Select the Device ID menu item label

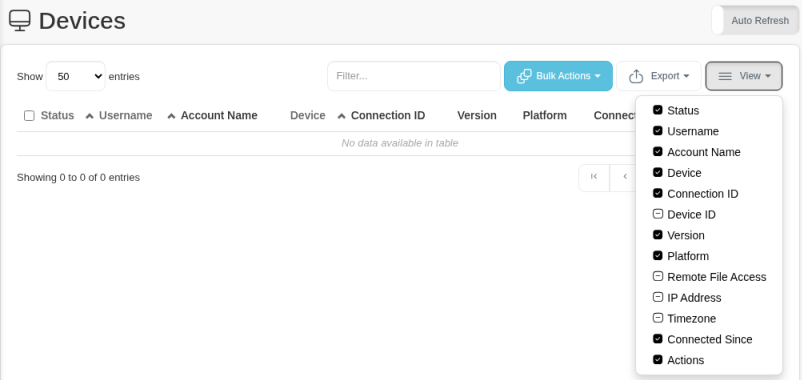[692, 215]
